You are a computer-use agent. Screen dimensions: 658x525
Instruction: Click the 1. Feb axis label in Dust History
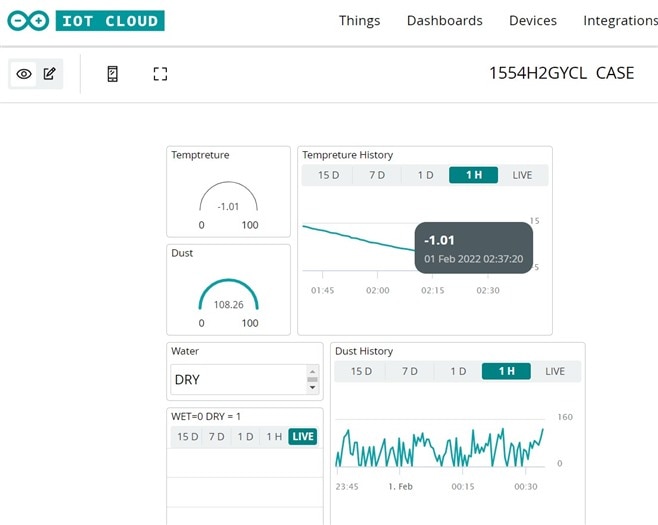pos(400,487)
